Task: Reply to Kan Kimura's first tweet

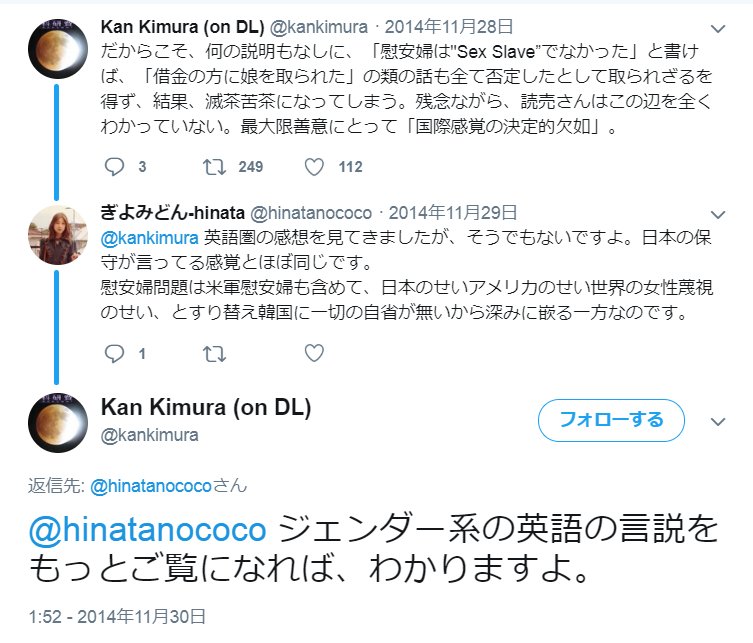Action: point(114,167)
